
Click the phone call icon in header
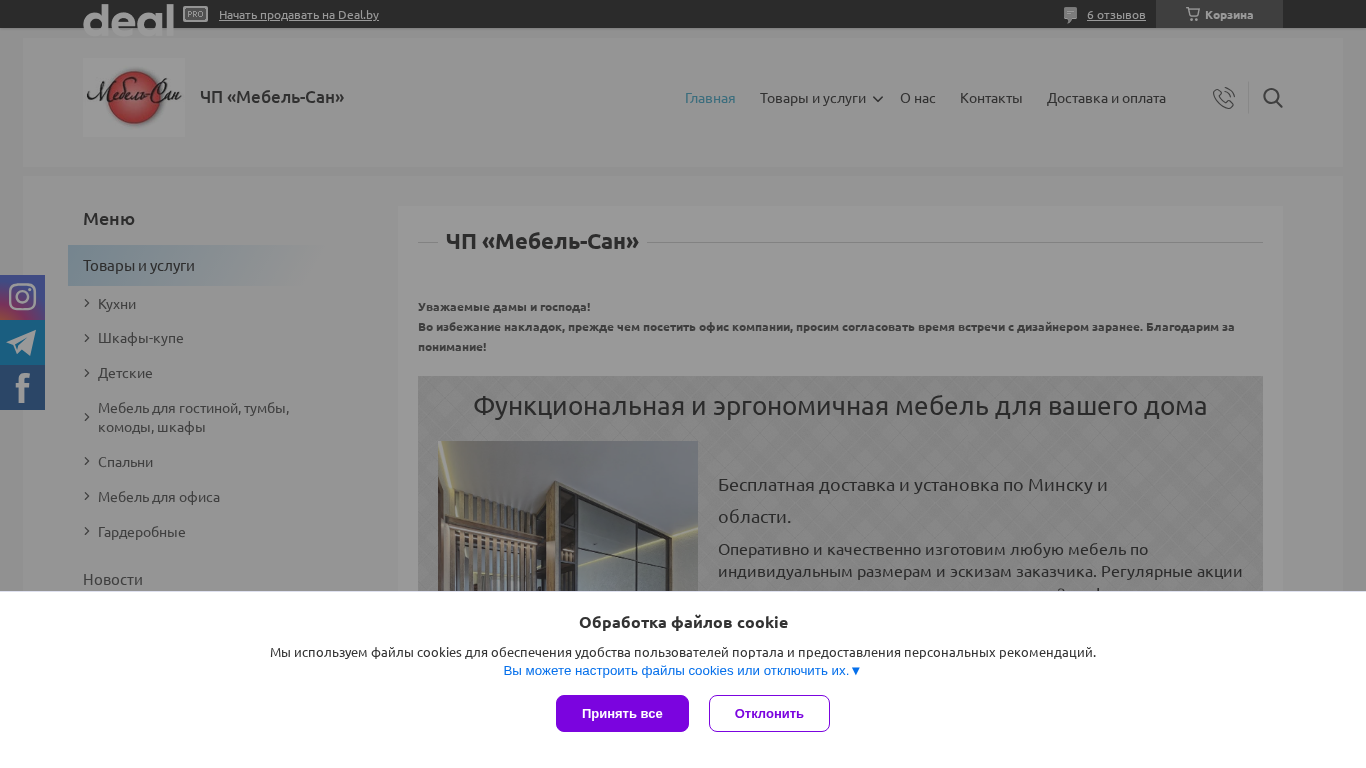pyautogui.click(x=1224, y=98)
